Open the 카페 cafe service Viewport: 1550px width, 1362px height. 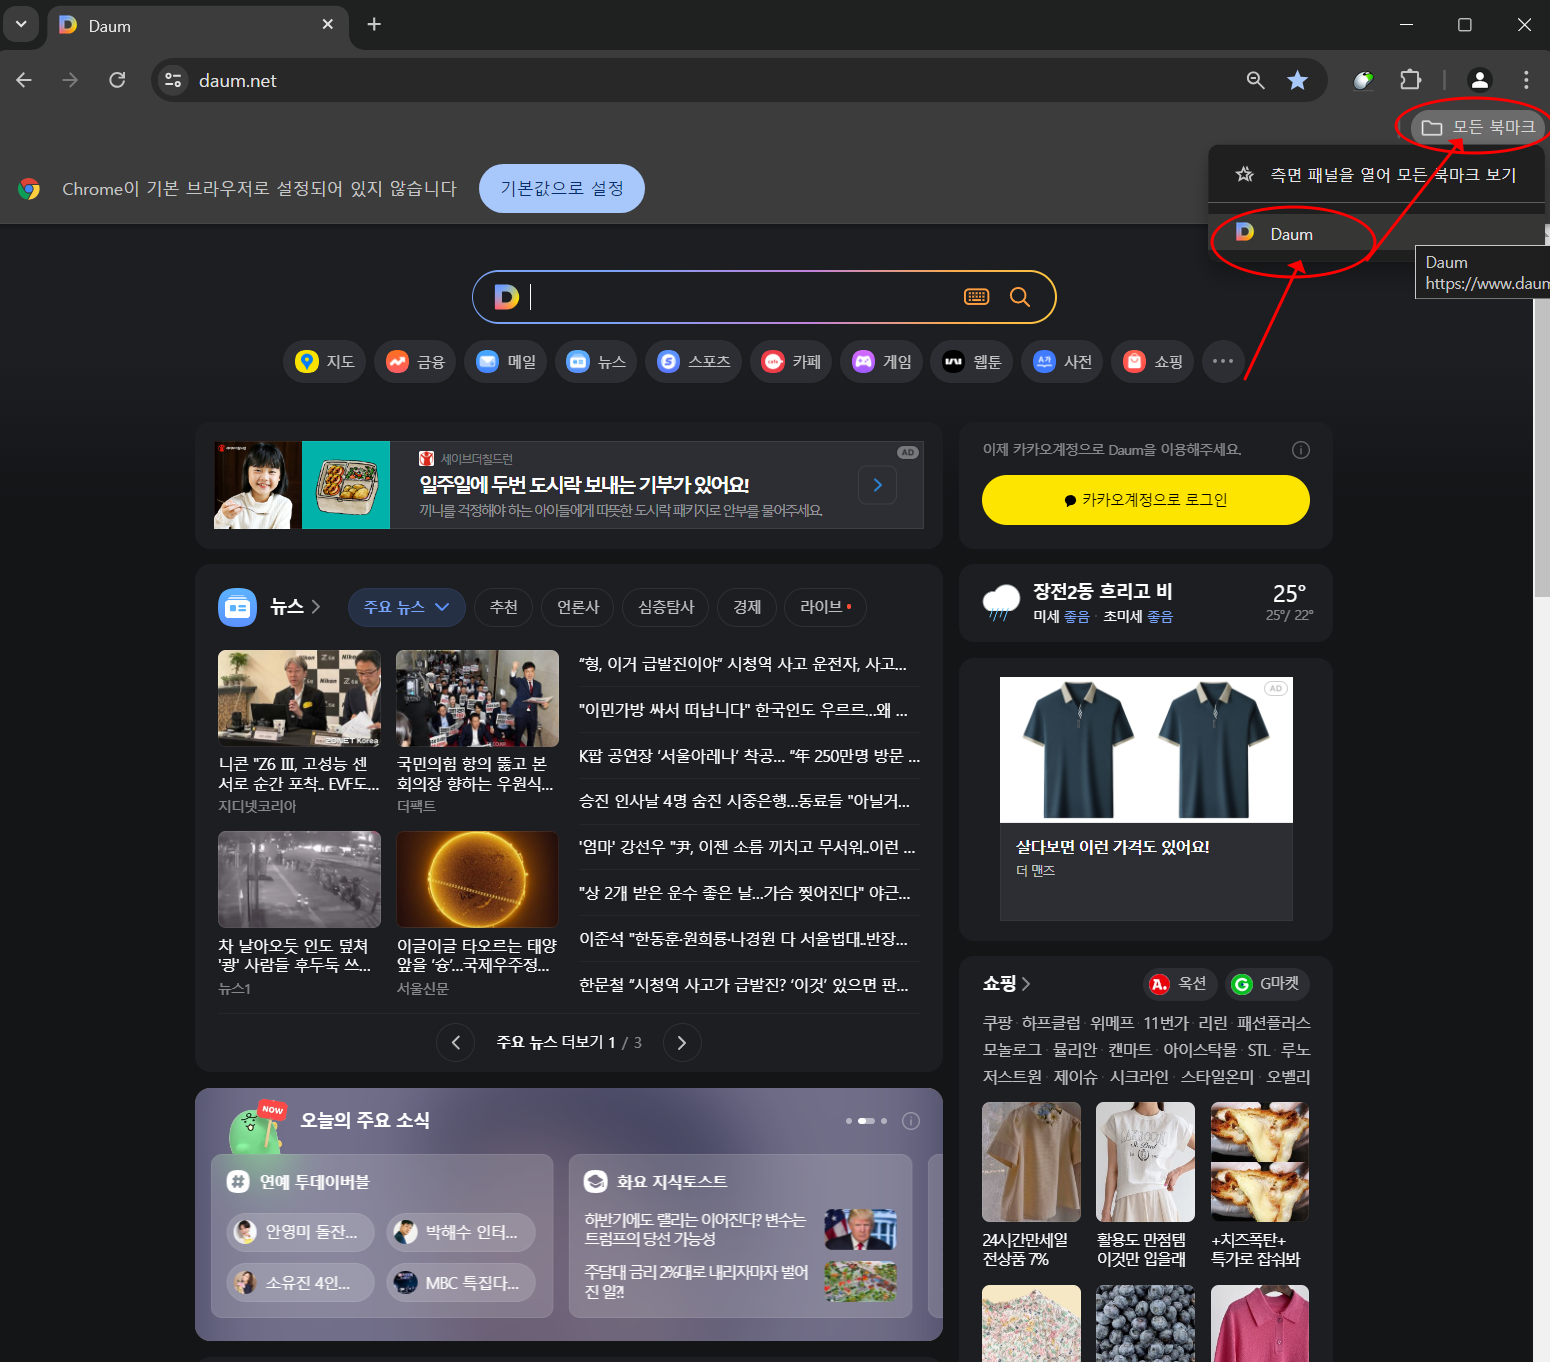791,361
